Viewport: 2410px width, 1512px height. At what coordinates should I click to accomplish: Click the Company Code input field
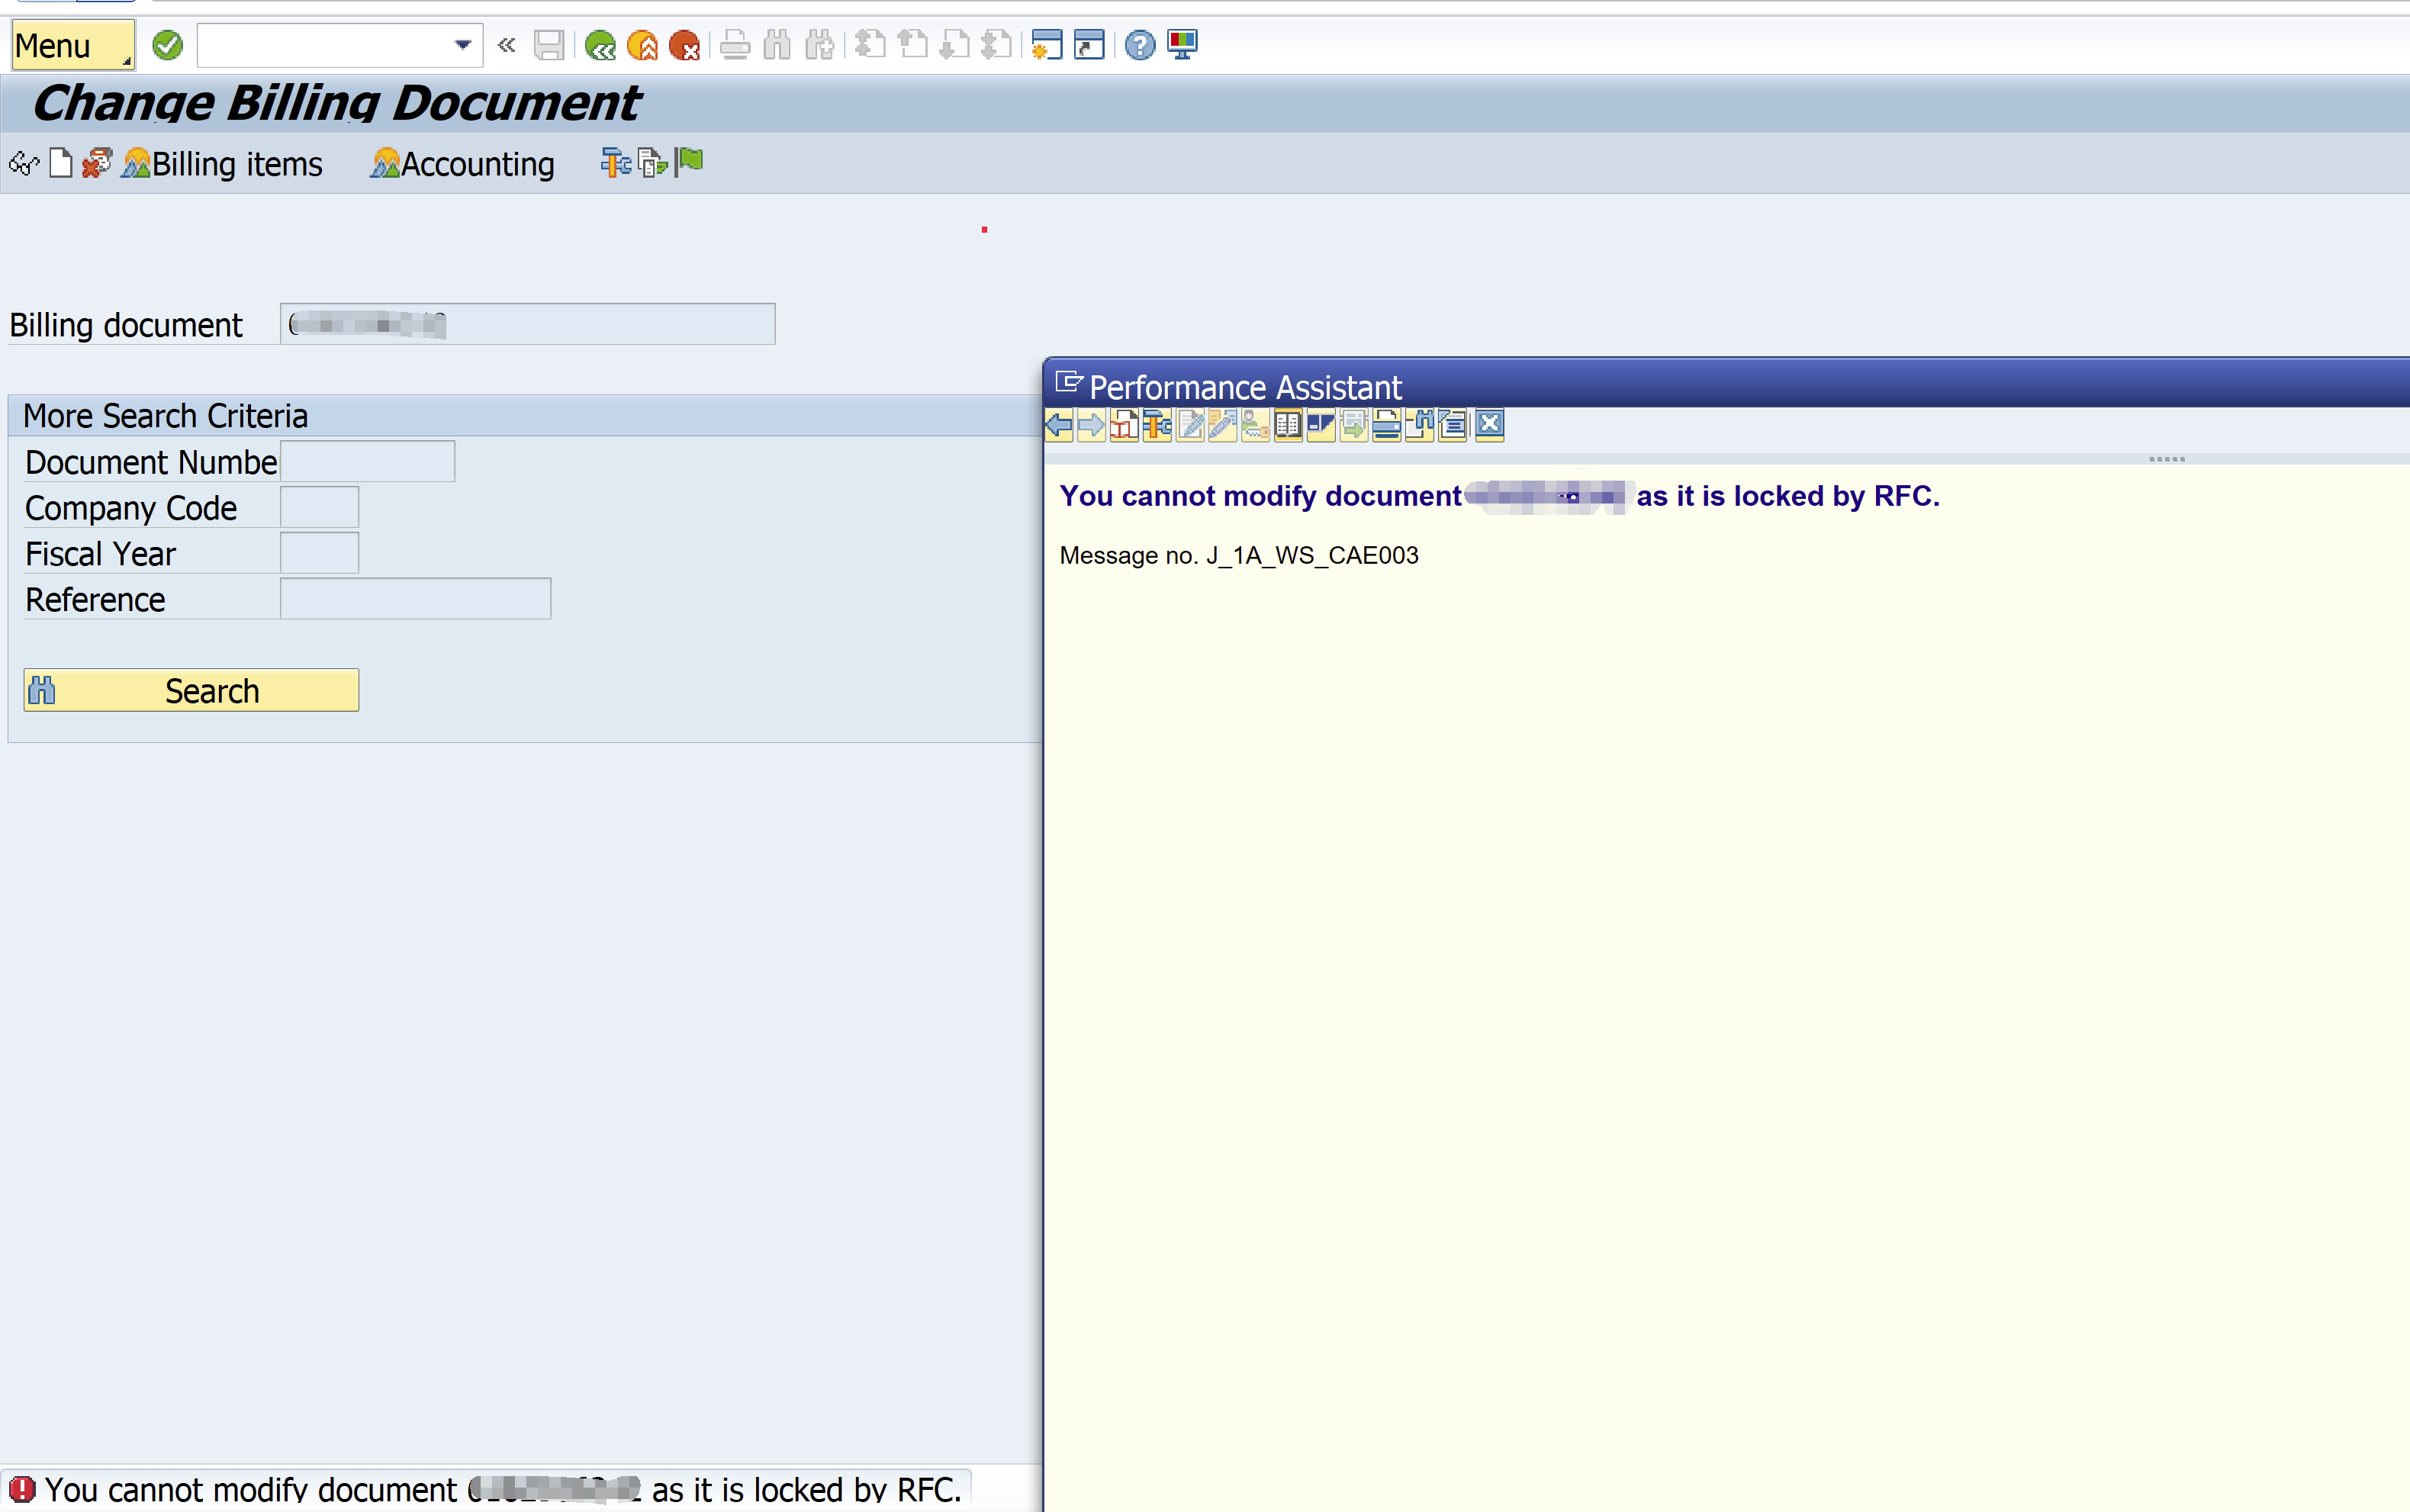pyautogui.click(x=319, y=507)
